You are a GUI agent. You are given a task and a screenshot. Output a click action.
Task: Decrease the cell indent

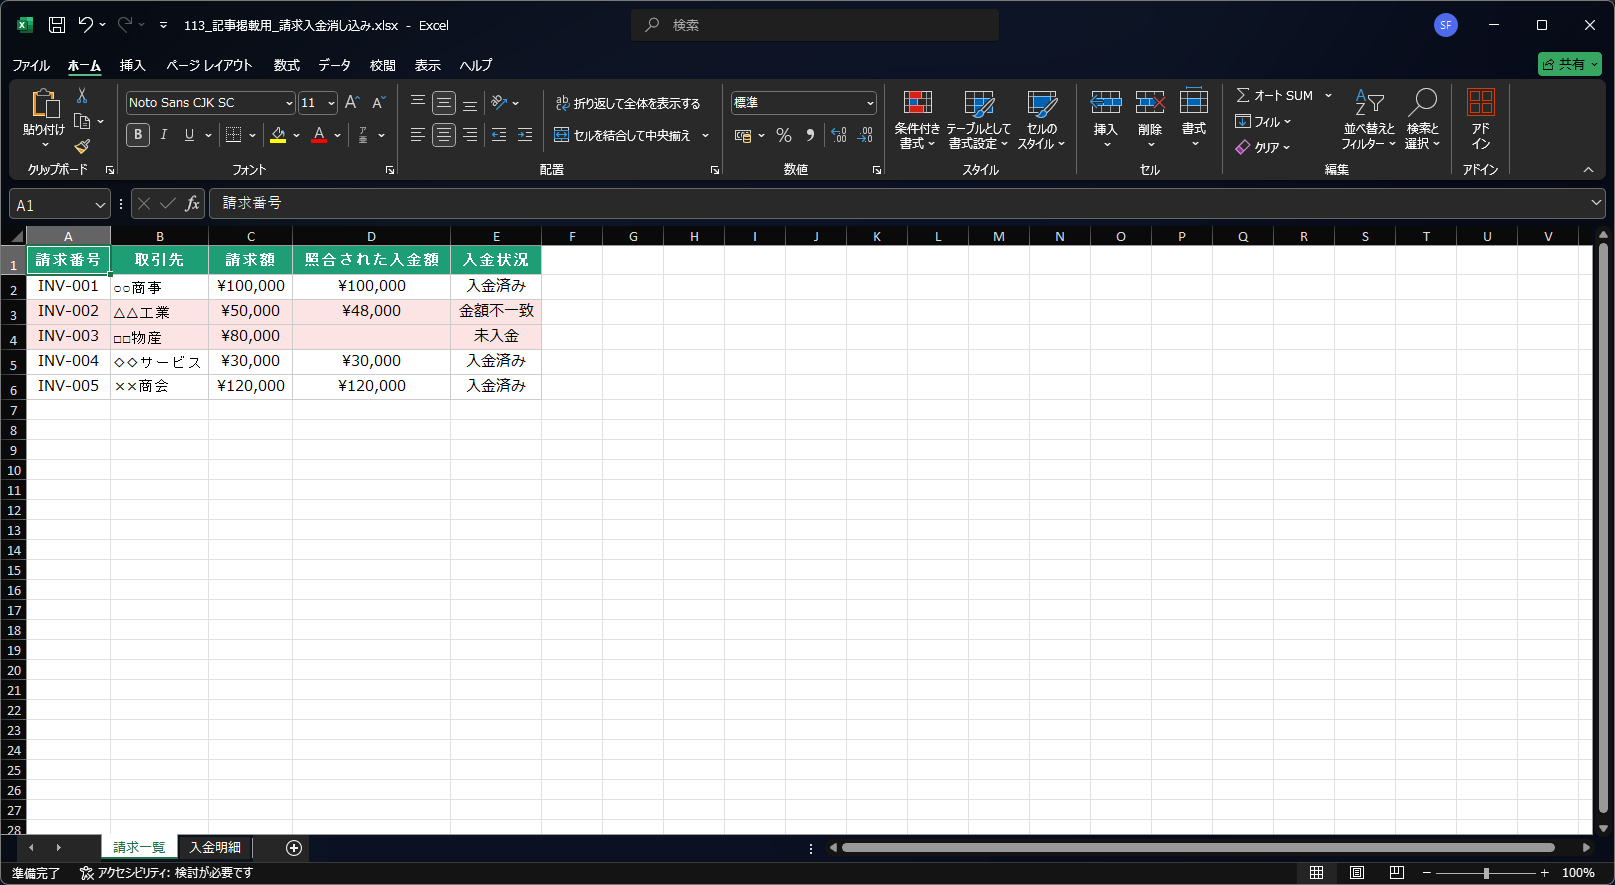(499, 135)
